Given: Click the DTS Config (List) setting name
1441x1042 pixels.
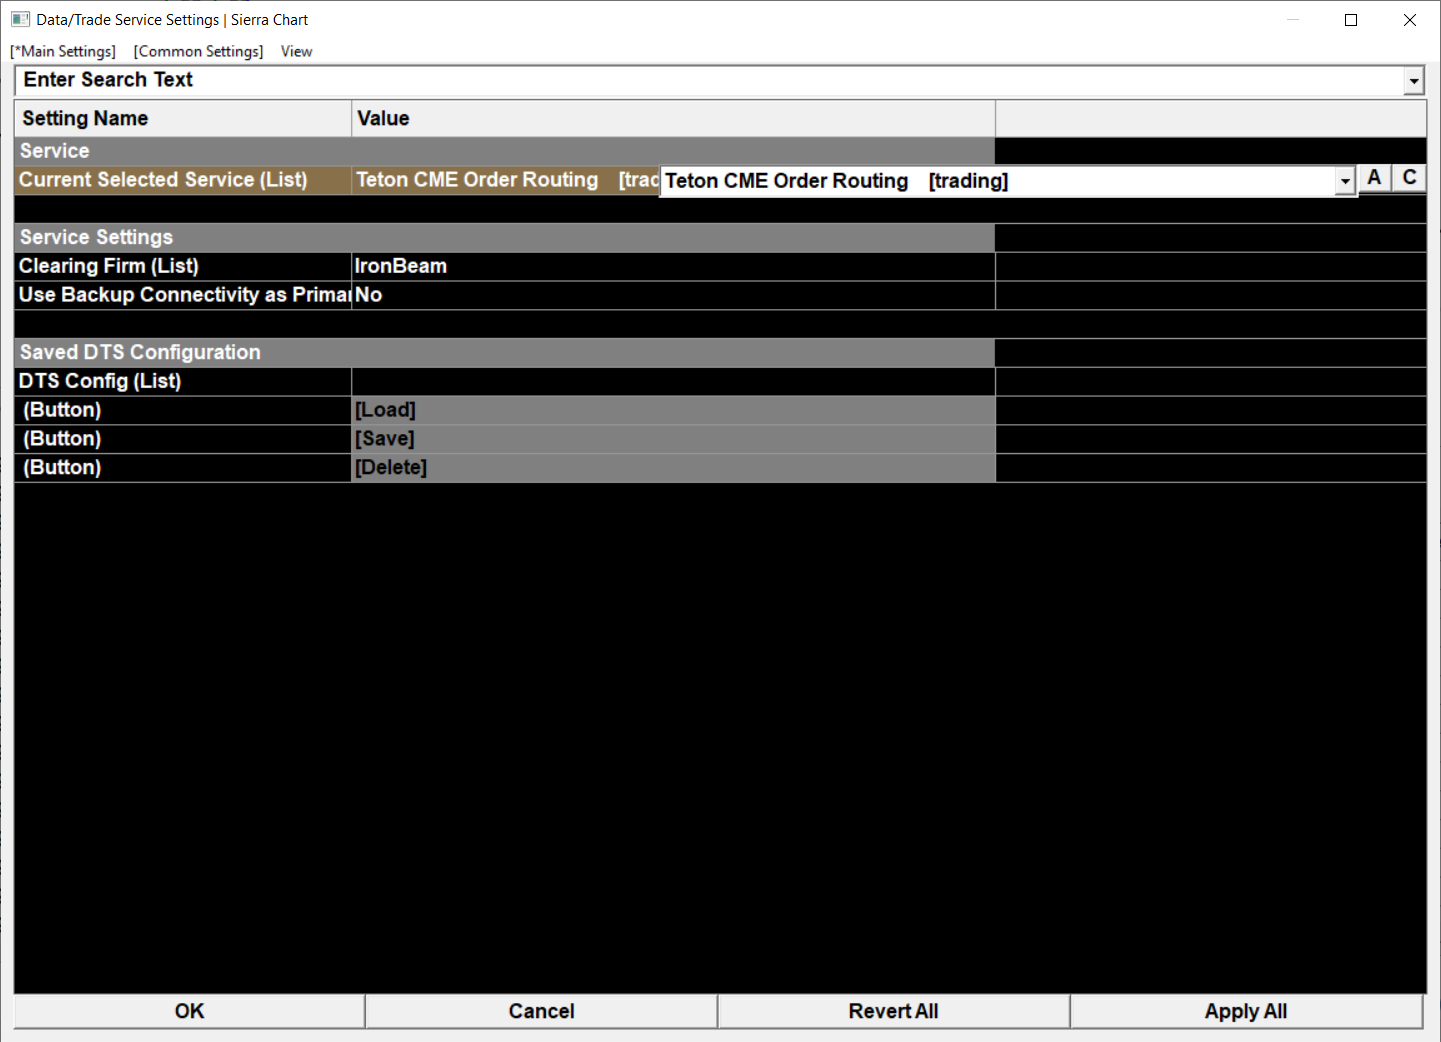Looking at the screenshot, I should tap(183, 381).
